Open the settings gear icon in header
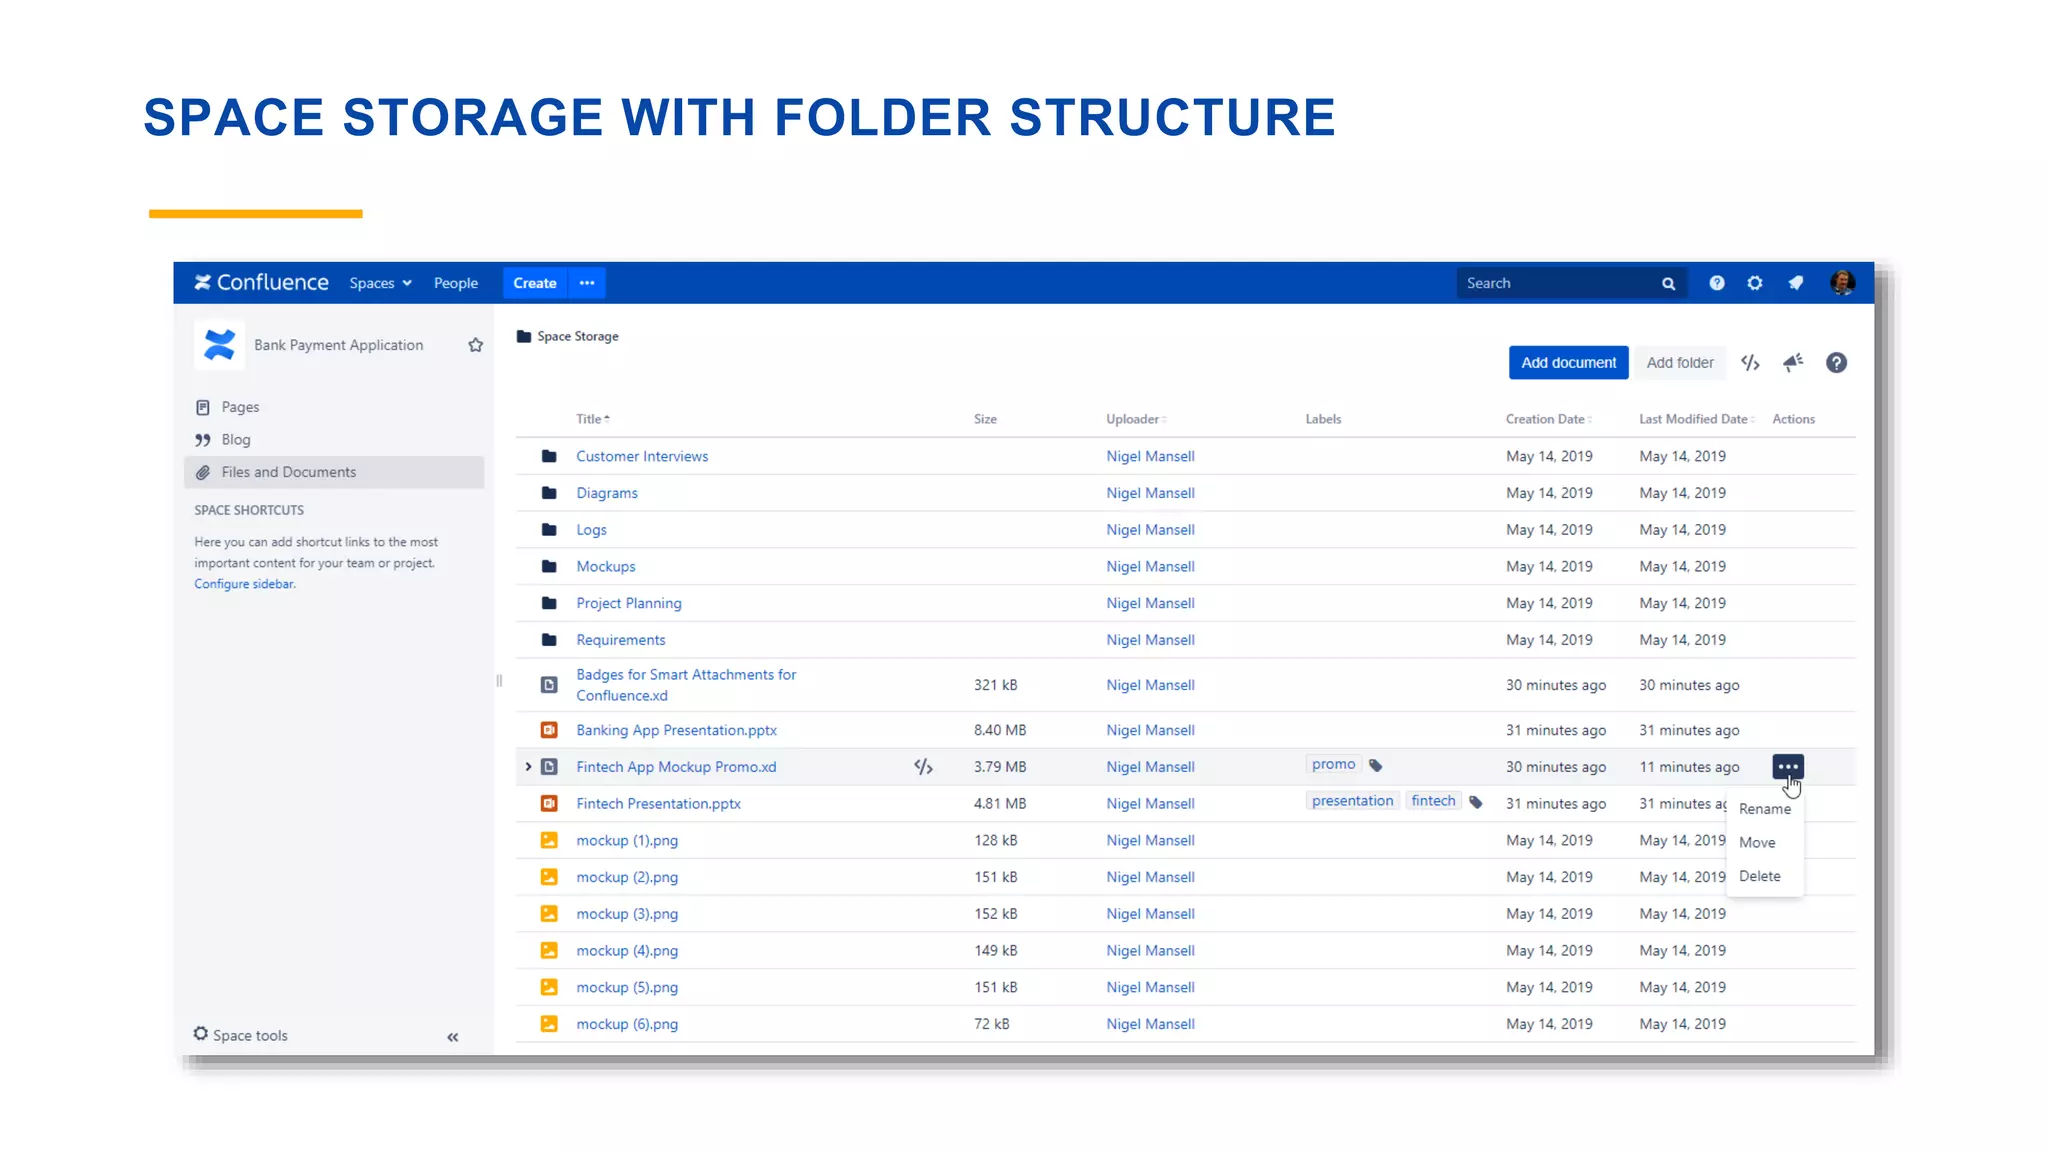Screen dimensions: 2048x1152 1755,283
